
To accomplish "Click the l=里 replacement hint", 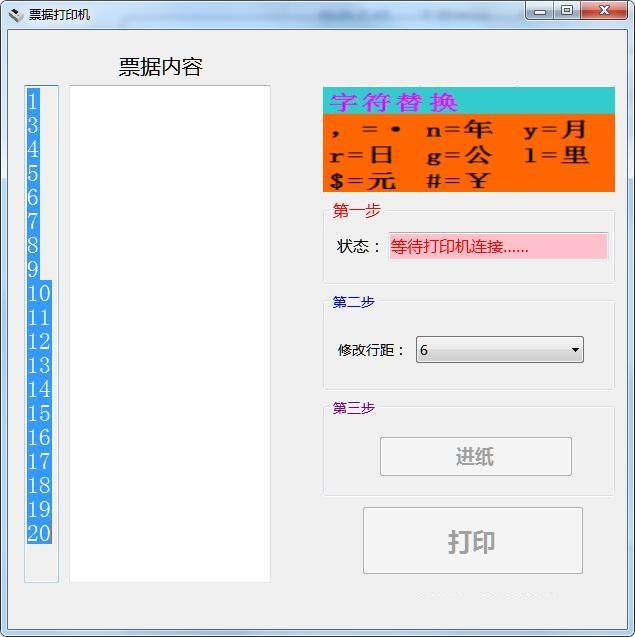I will tap(556, 155).
